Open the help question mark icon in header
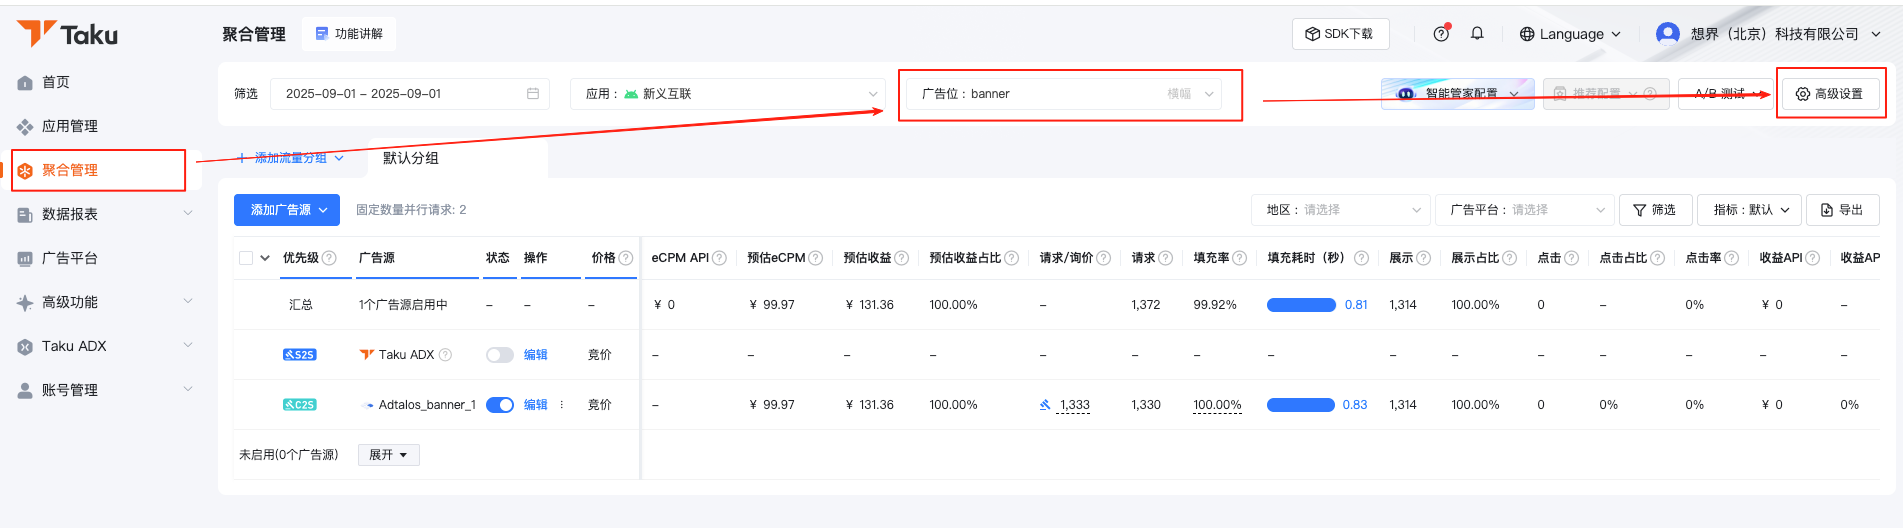Viewport: 1903px width, 528px height. click(x=1441, y=34)
